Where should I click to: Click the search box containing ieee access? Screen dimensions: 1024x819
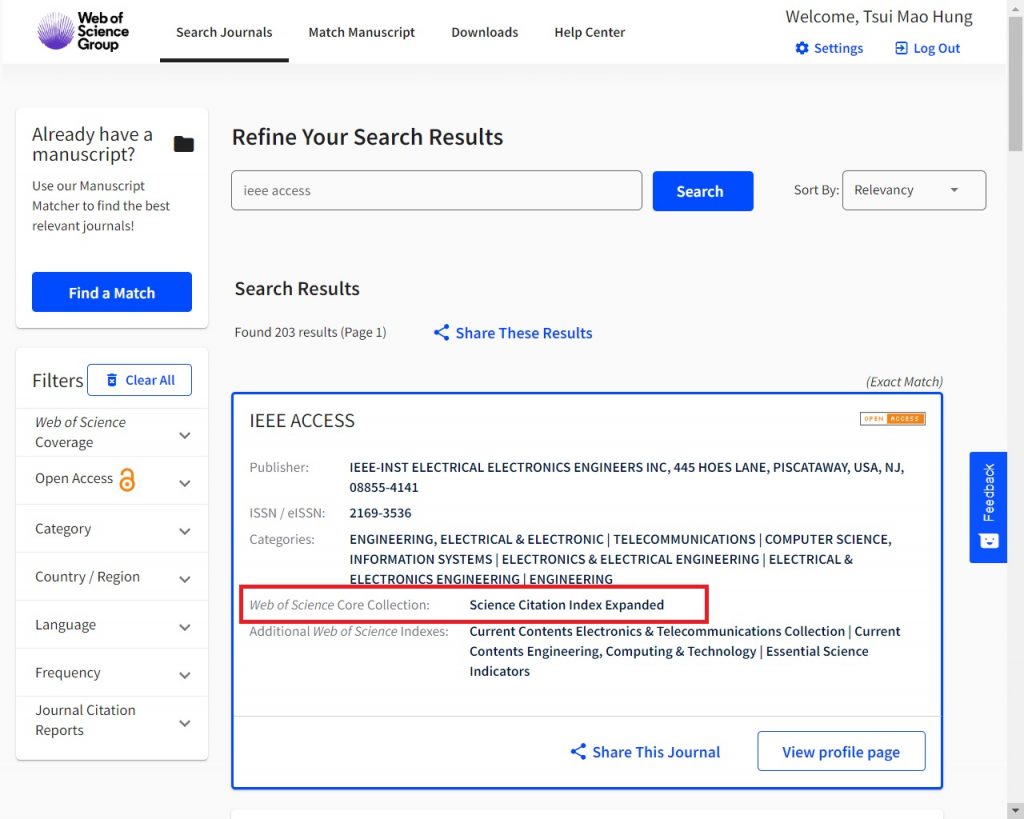coord(436,191)
